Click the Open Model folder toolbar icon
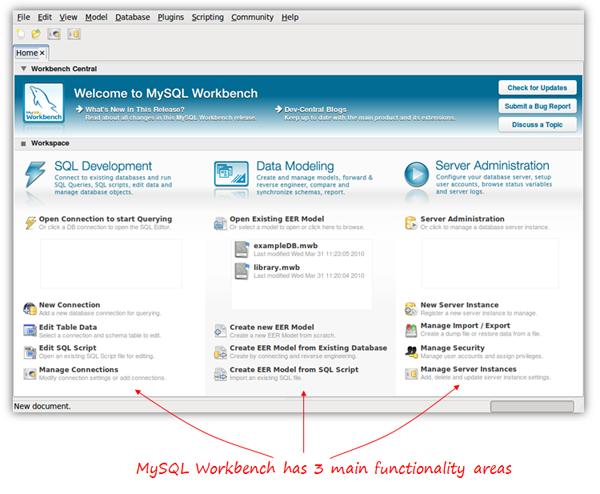Viewport: 600px width, 494px height. (36, 34)
